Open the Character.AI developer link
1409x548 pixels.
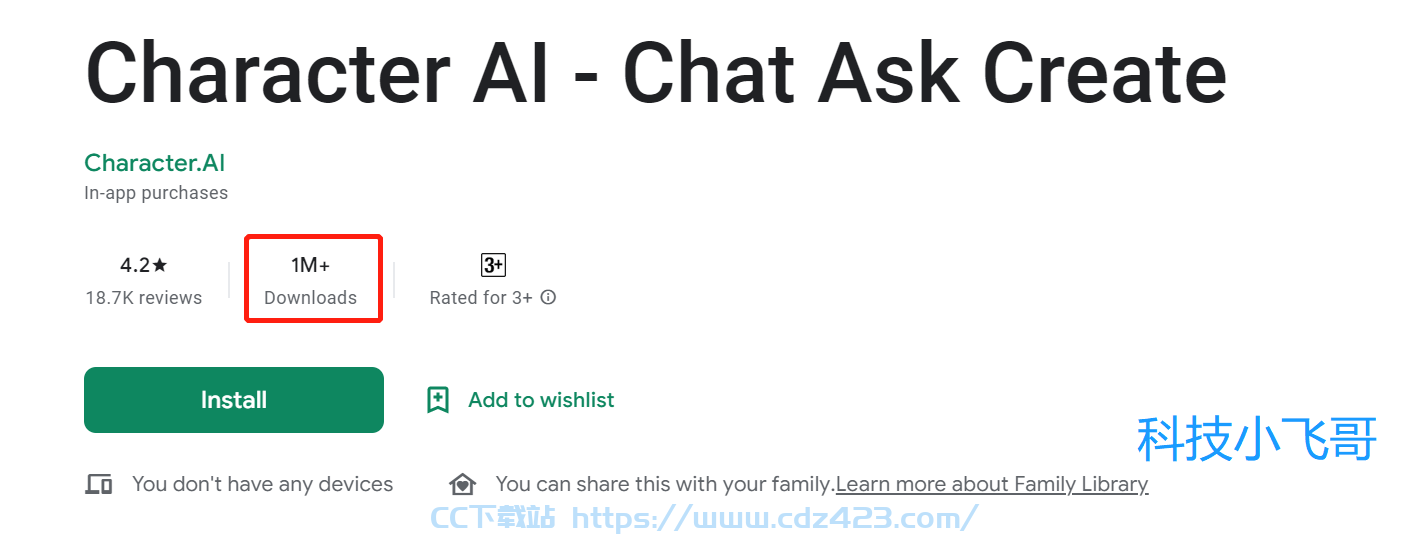point(155,162)
